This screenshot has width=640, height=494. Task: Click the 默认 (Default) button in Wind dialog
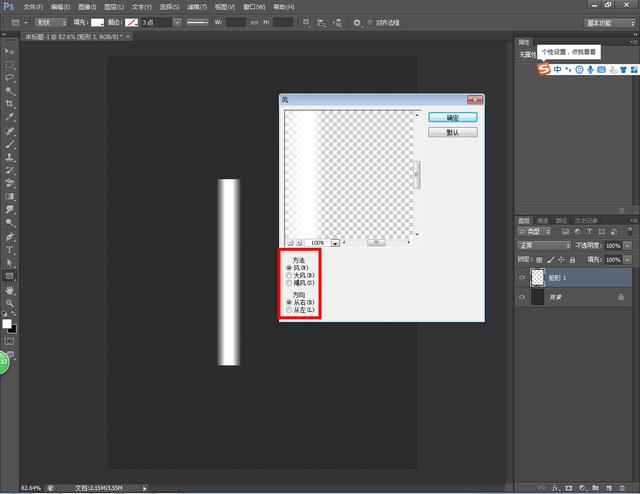pos(452,132)
